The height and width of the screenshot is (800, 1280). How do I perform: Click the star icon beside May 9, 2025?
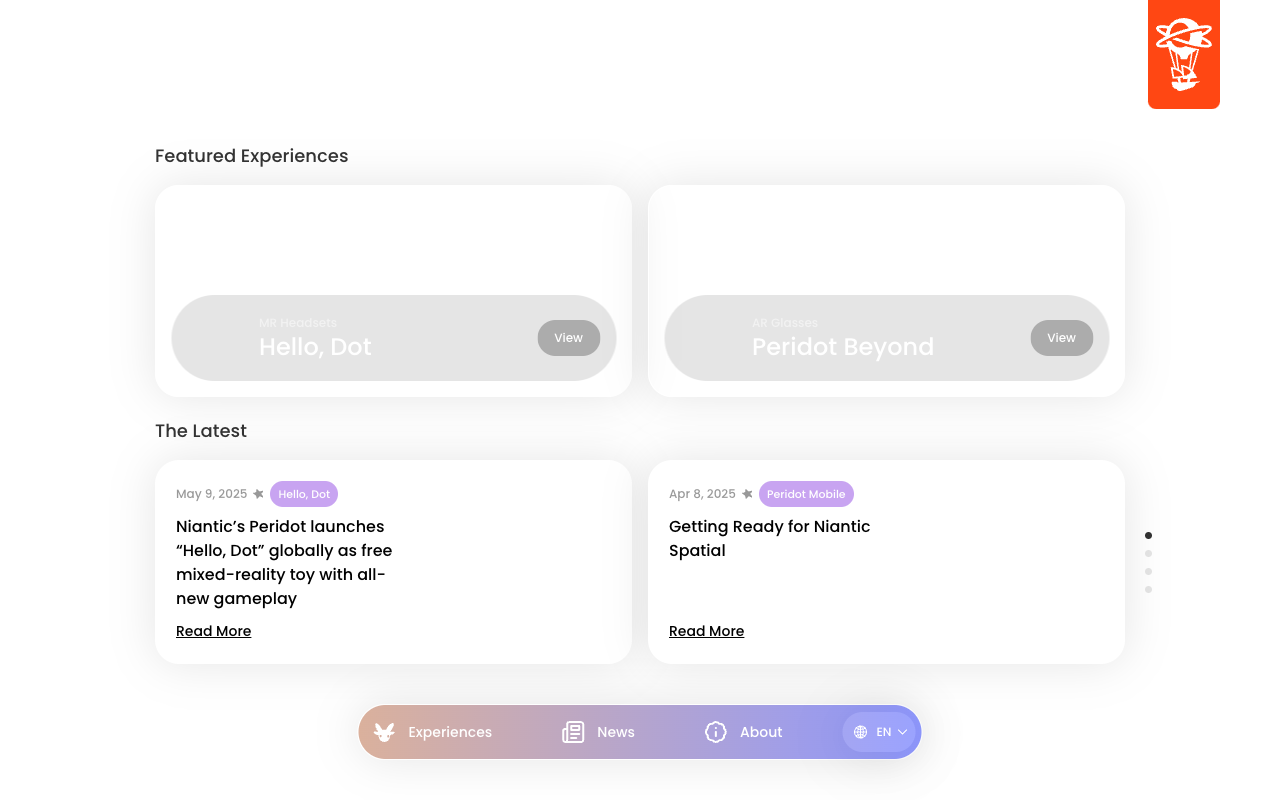pos(258,494)
